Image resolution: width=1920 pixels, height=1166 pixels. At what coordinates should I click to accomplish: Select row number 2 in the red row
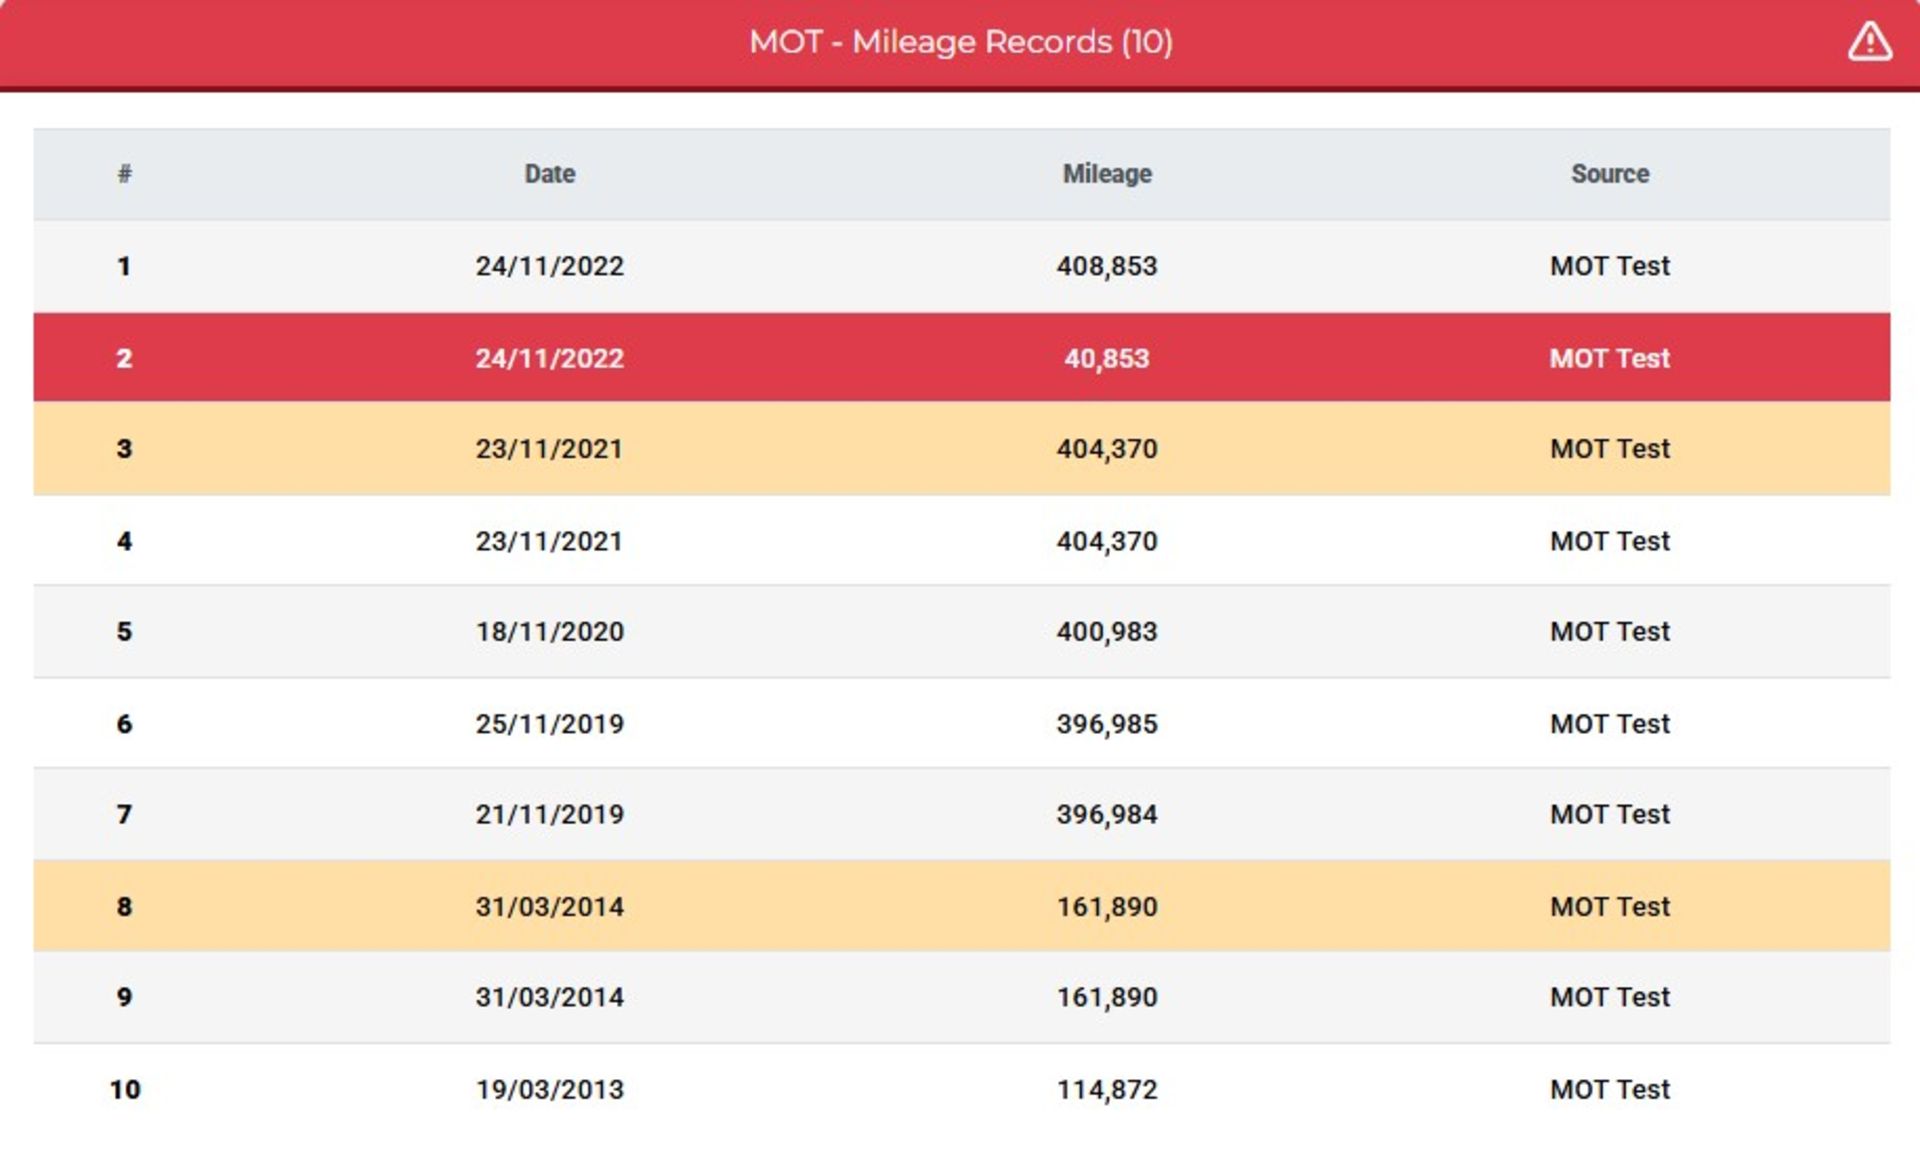click(x=124, y=358)
